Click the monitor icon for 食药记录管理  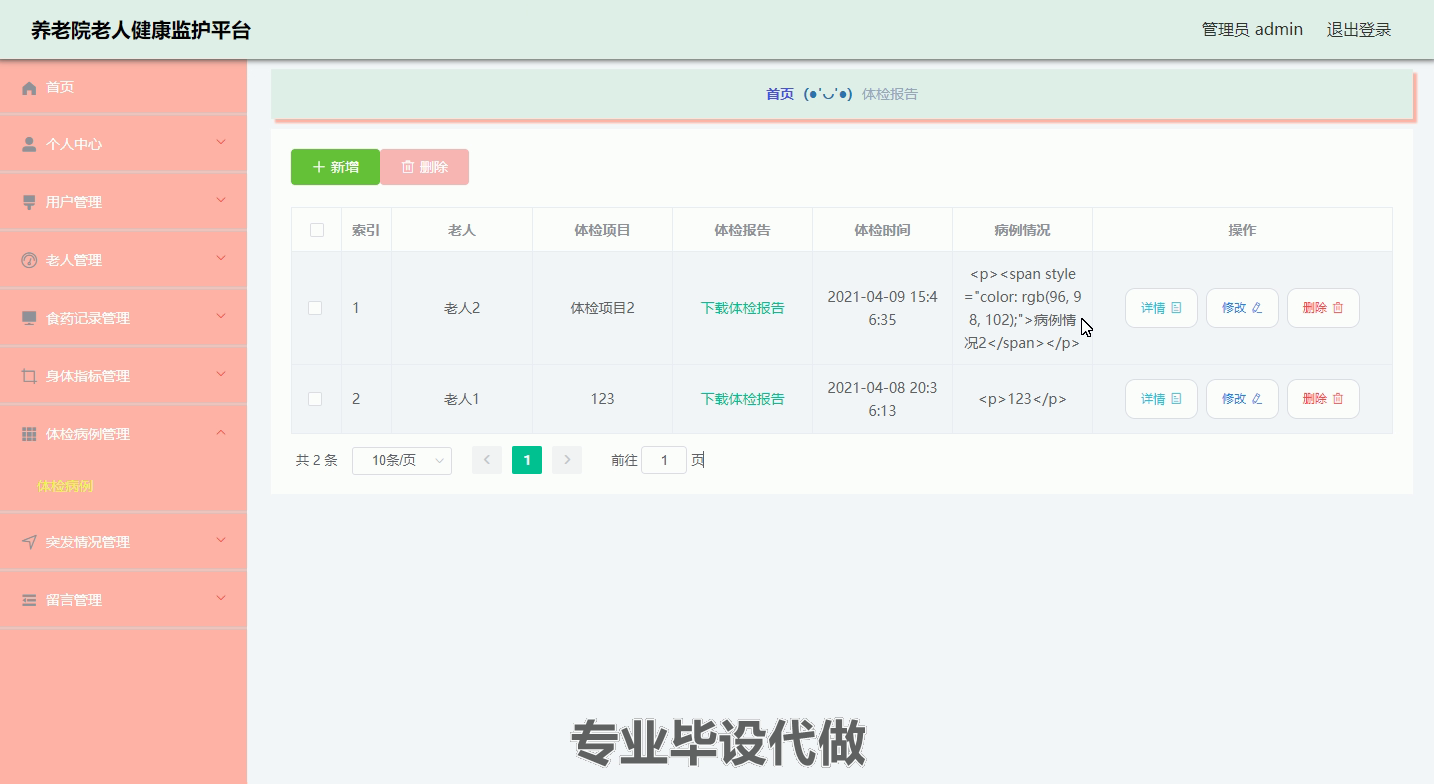tap(29, 318)
